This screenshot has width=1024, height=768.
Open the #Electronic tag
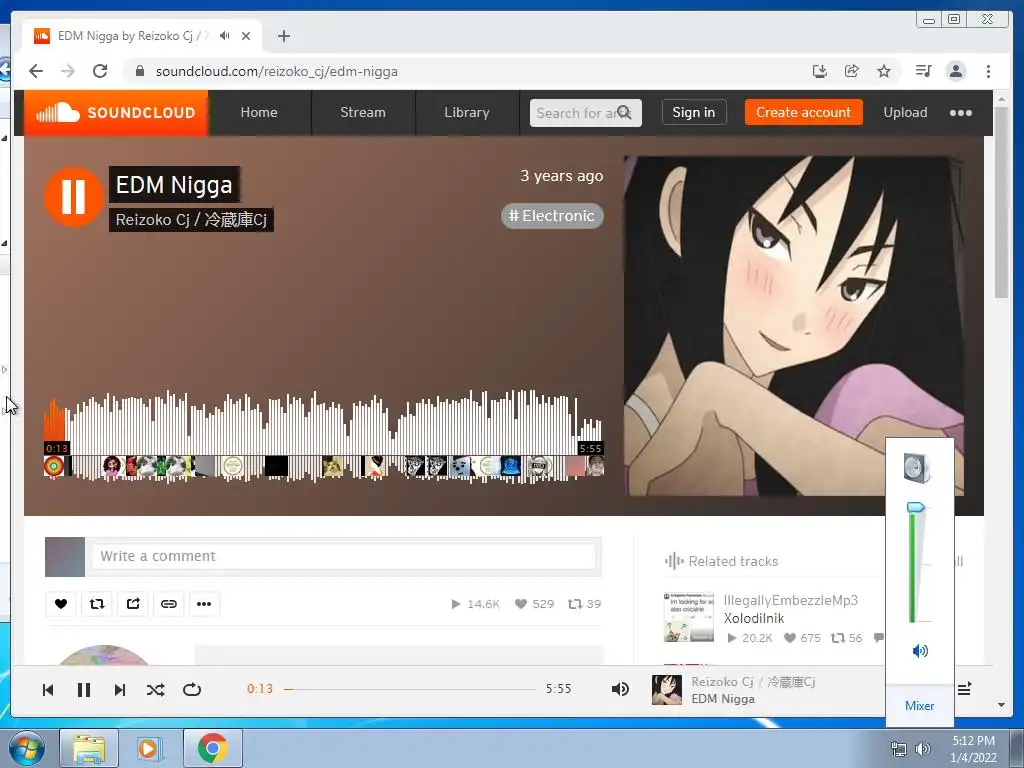coord(552,216)
